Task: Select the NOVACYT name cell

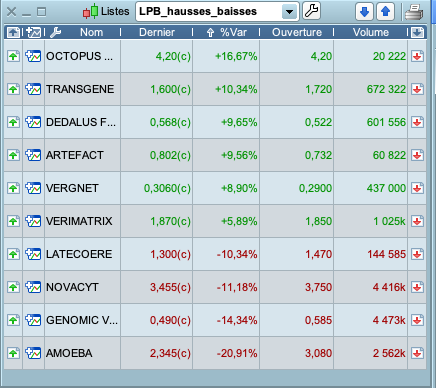Action: tap(82, 287)
